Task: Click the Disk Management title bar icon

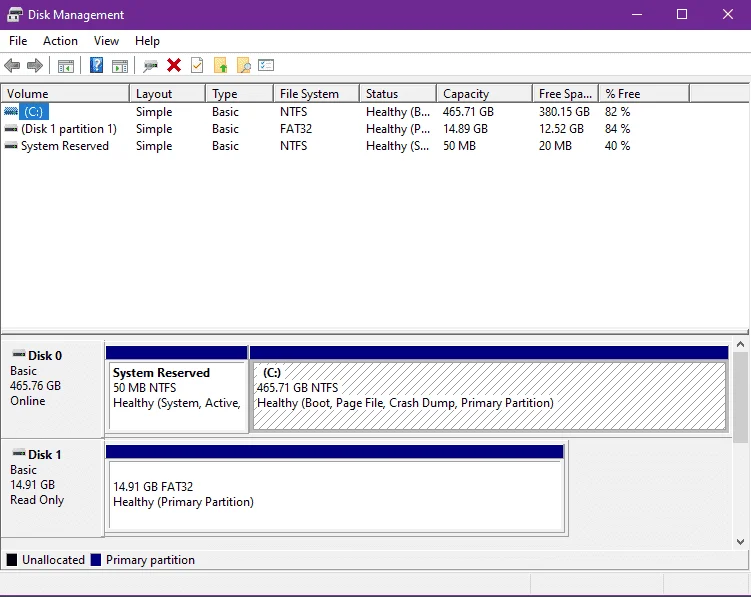Action: (x=14, y=15)
